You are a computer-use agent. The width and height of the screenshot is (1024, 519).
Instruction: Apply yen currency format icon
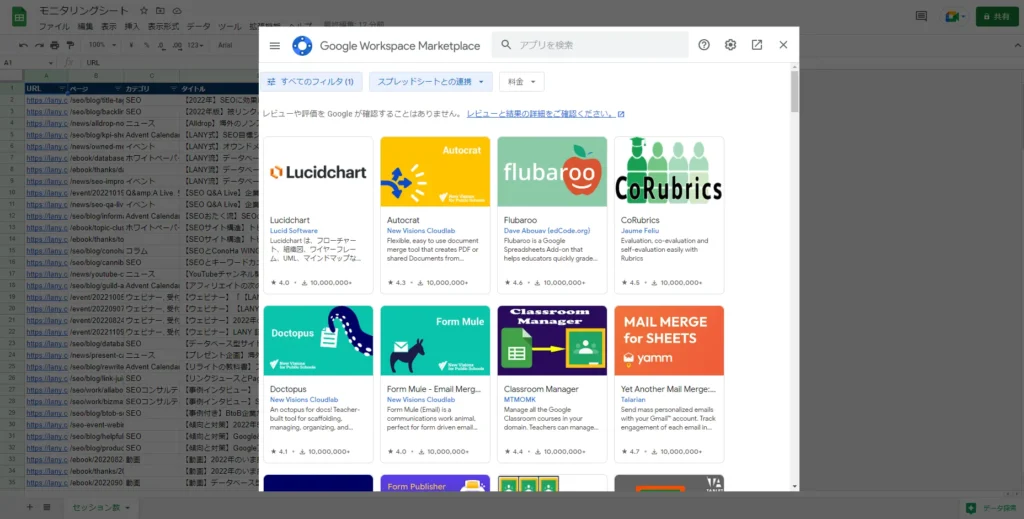(131, 45)
